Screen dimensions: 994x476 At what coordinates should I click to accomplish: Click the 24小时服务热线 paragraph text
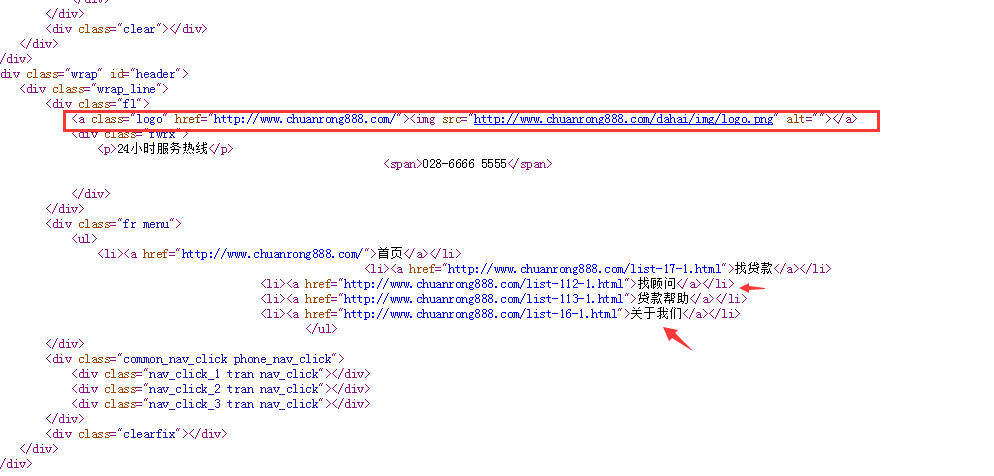(x=167, y=149)
